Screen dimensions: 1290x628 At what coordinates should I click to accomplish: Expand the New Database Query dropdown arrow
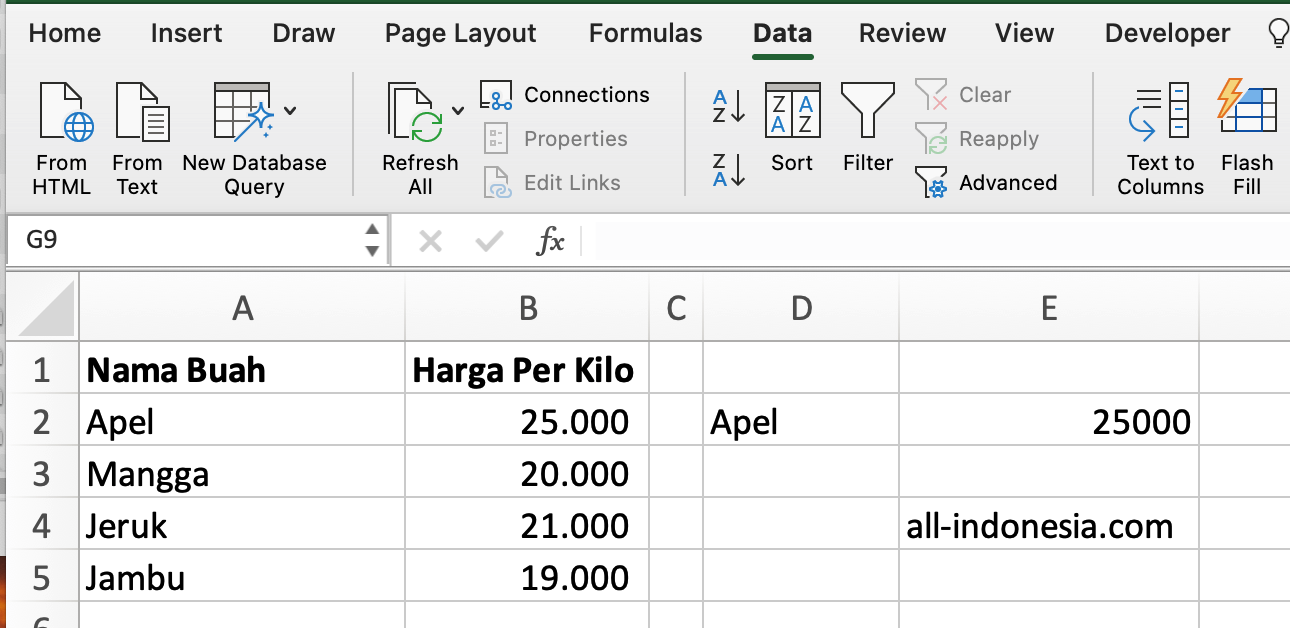[x=290, y=110]
